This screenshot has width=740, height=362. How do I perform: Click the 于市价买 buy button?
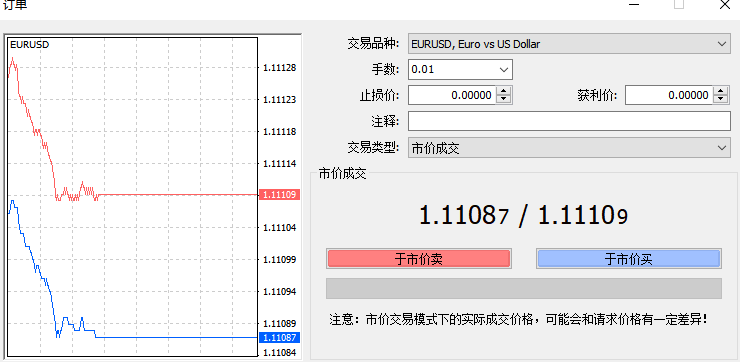coord(629,259)
